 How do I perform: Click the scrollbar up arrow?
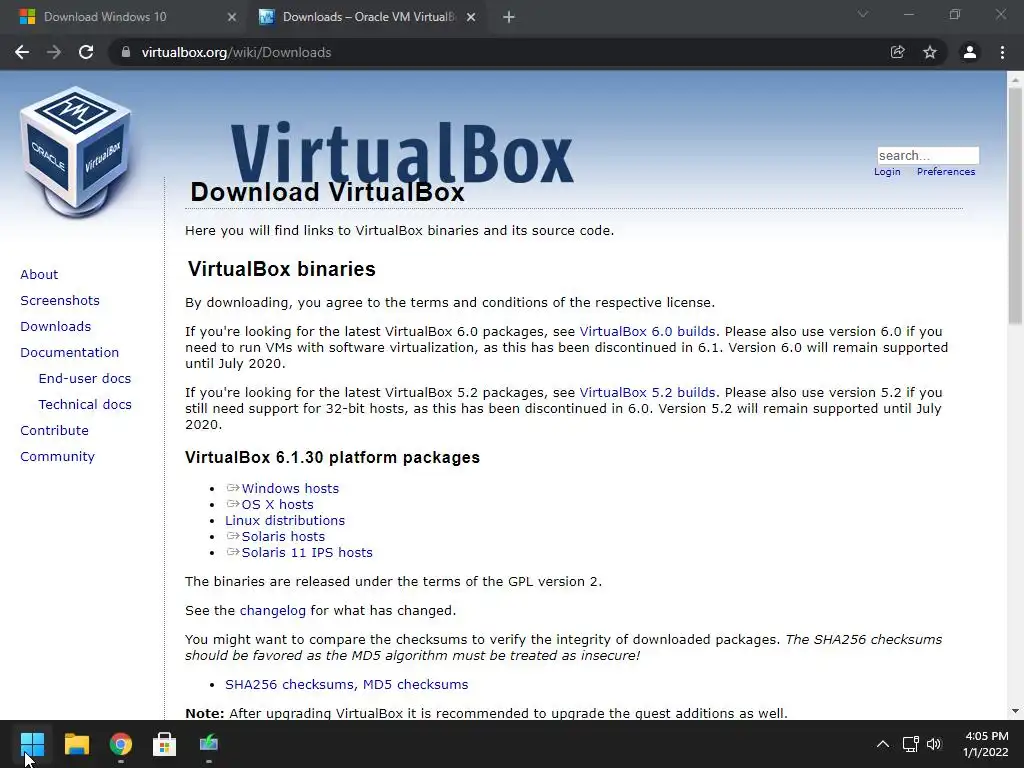[x=1015, y=78]
